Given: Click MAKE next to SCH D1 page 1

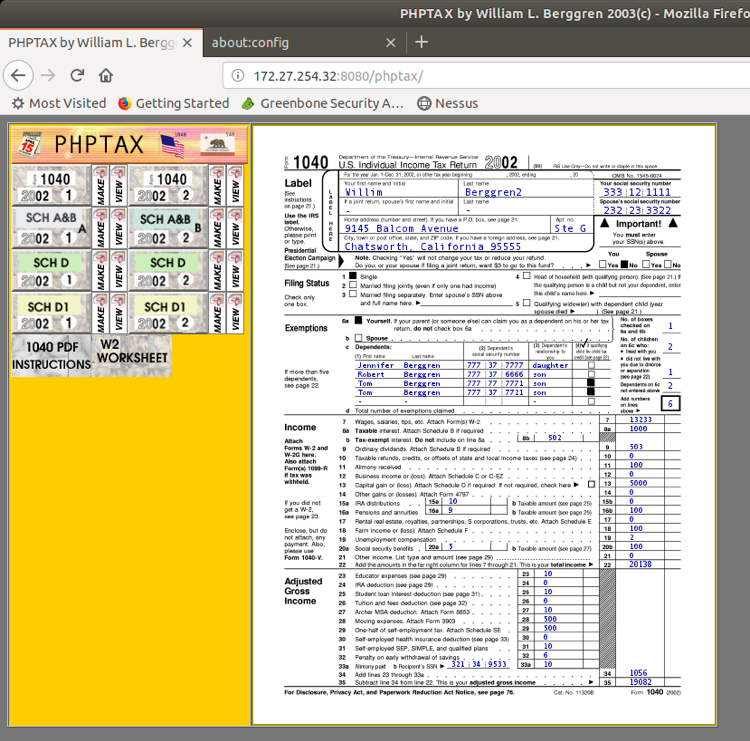Looking at the screenshot, I should (x=100, y=313).
